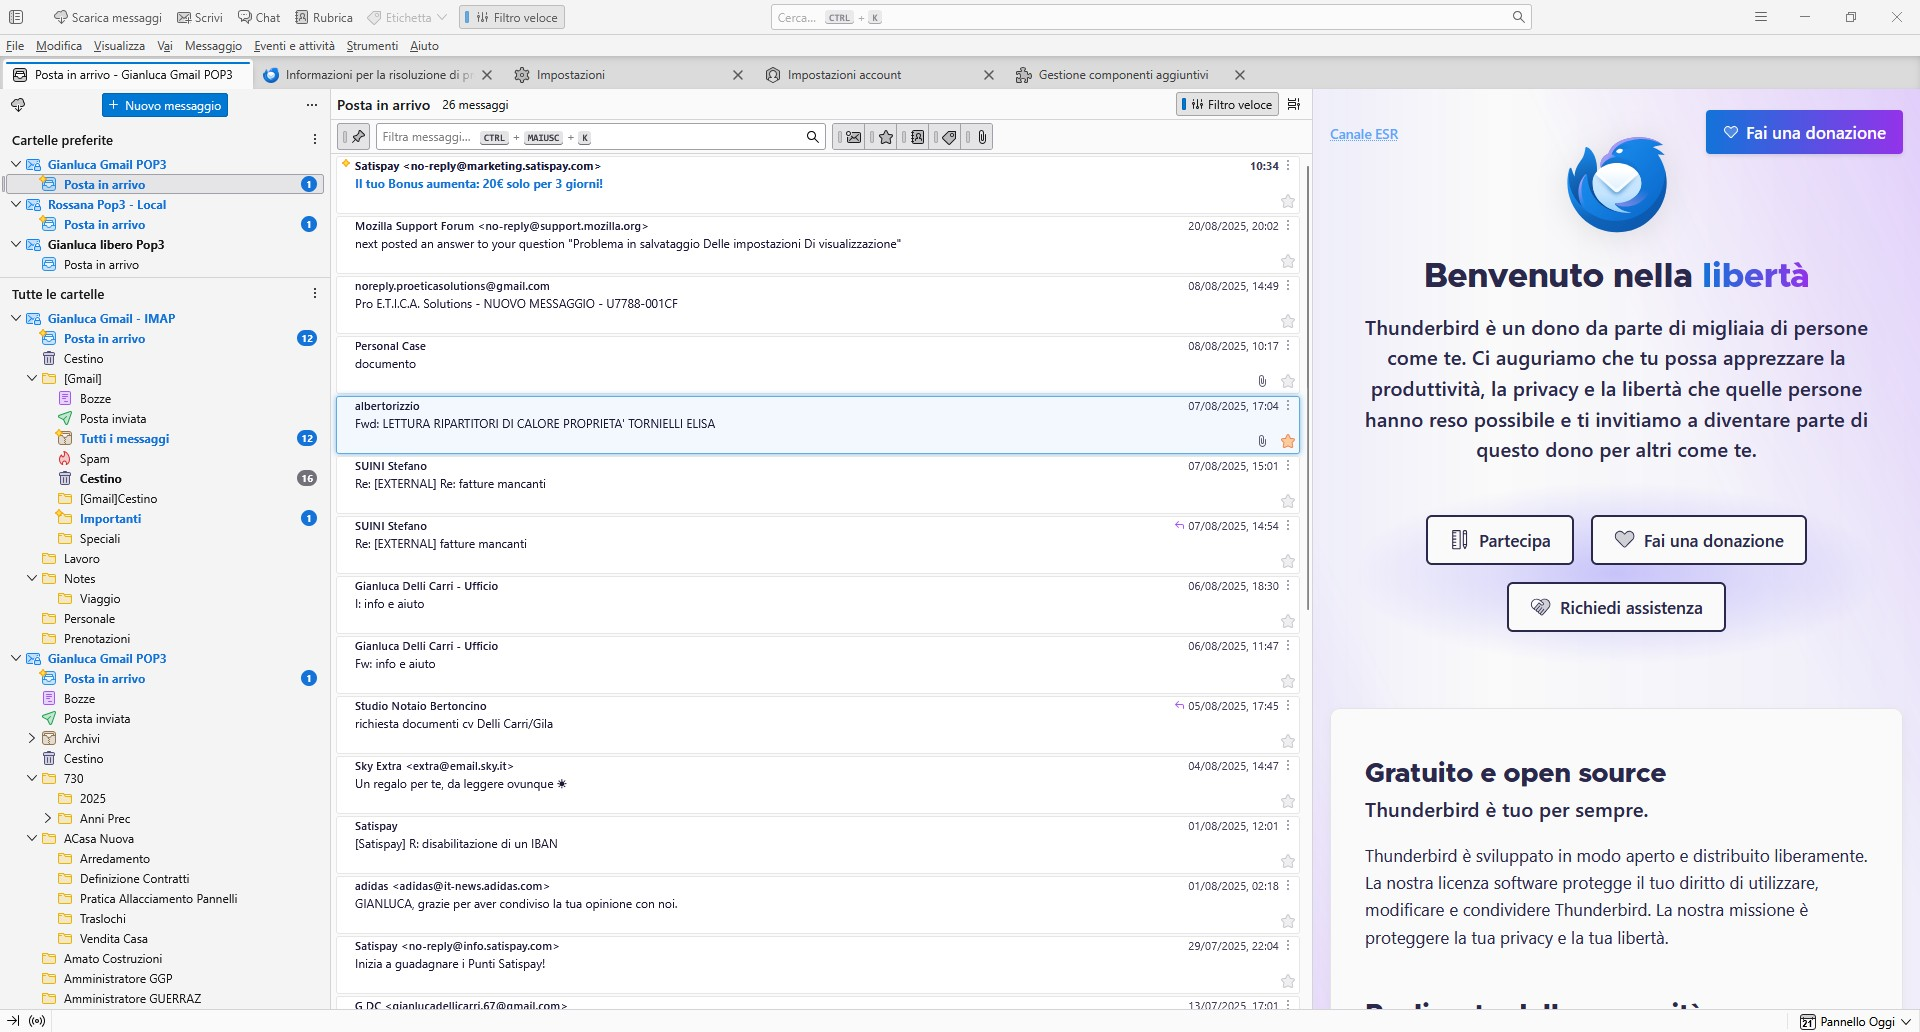Switch to the Impostazioni account tab
The height and width of the screenshot is (1032, 1920).
click(x=843, y=75)
